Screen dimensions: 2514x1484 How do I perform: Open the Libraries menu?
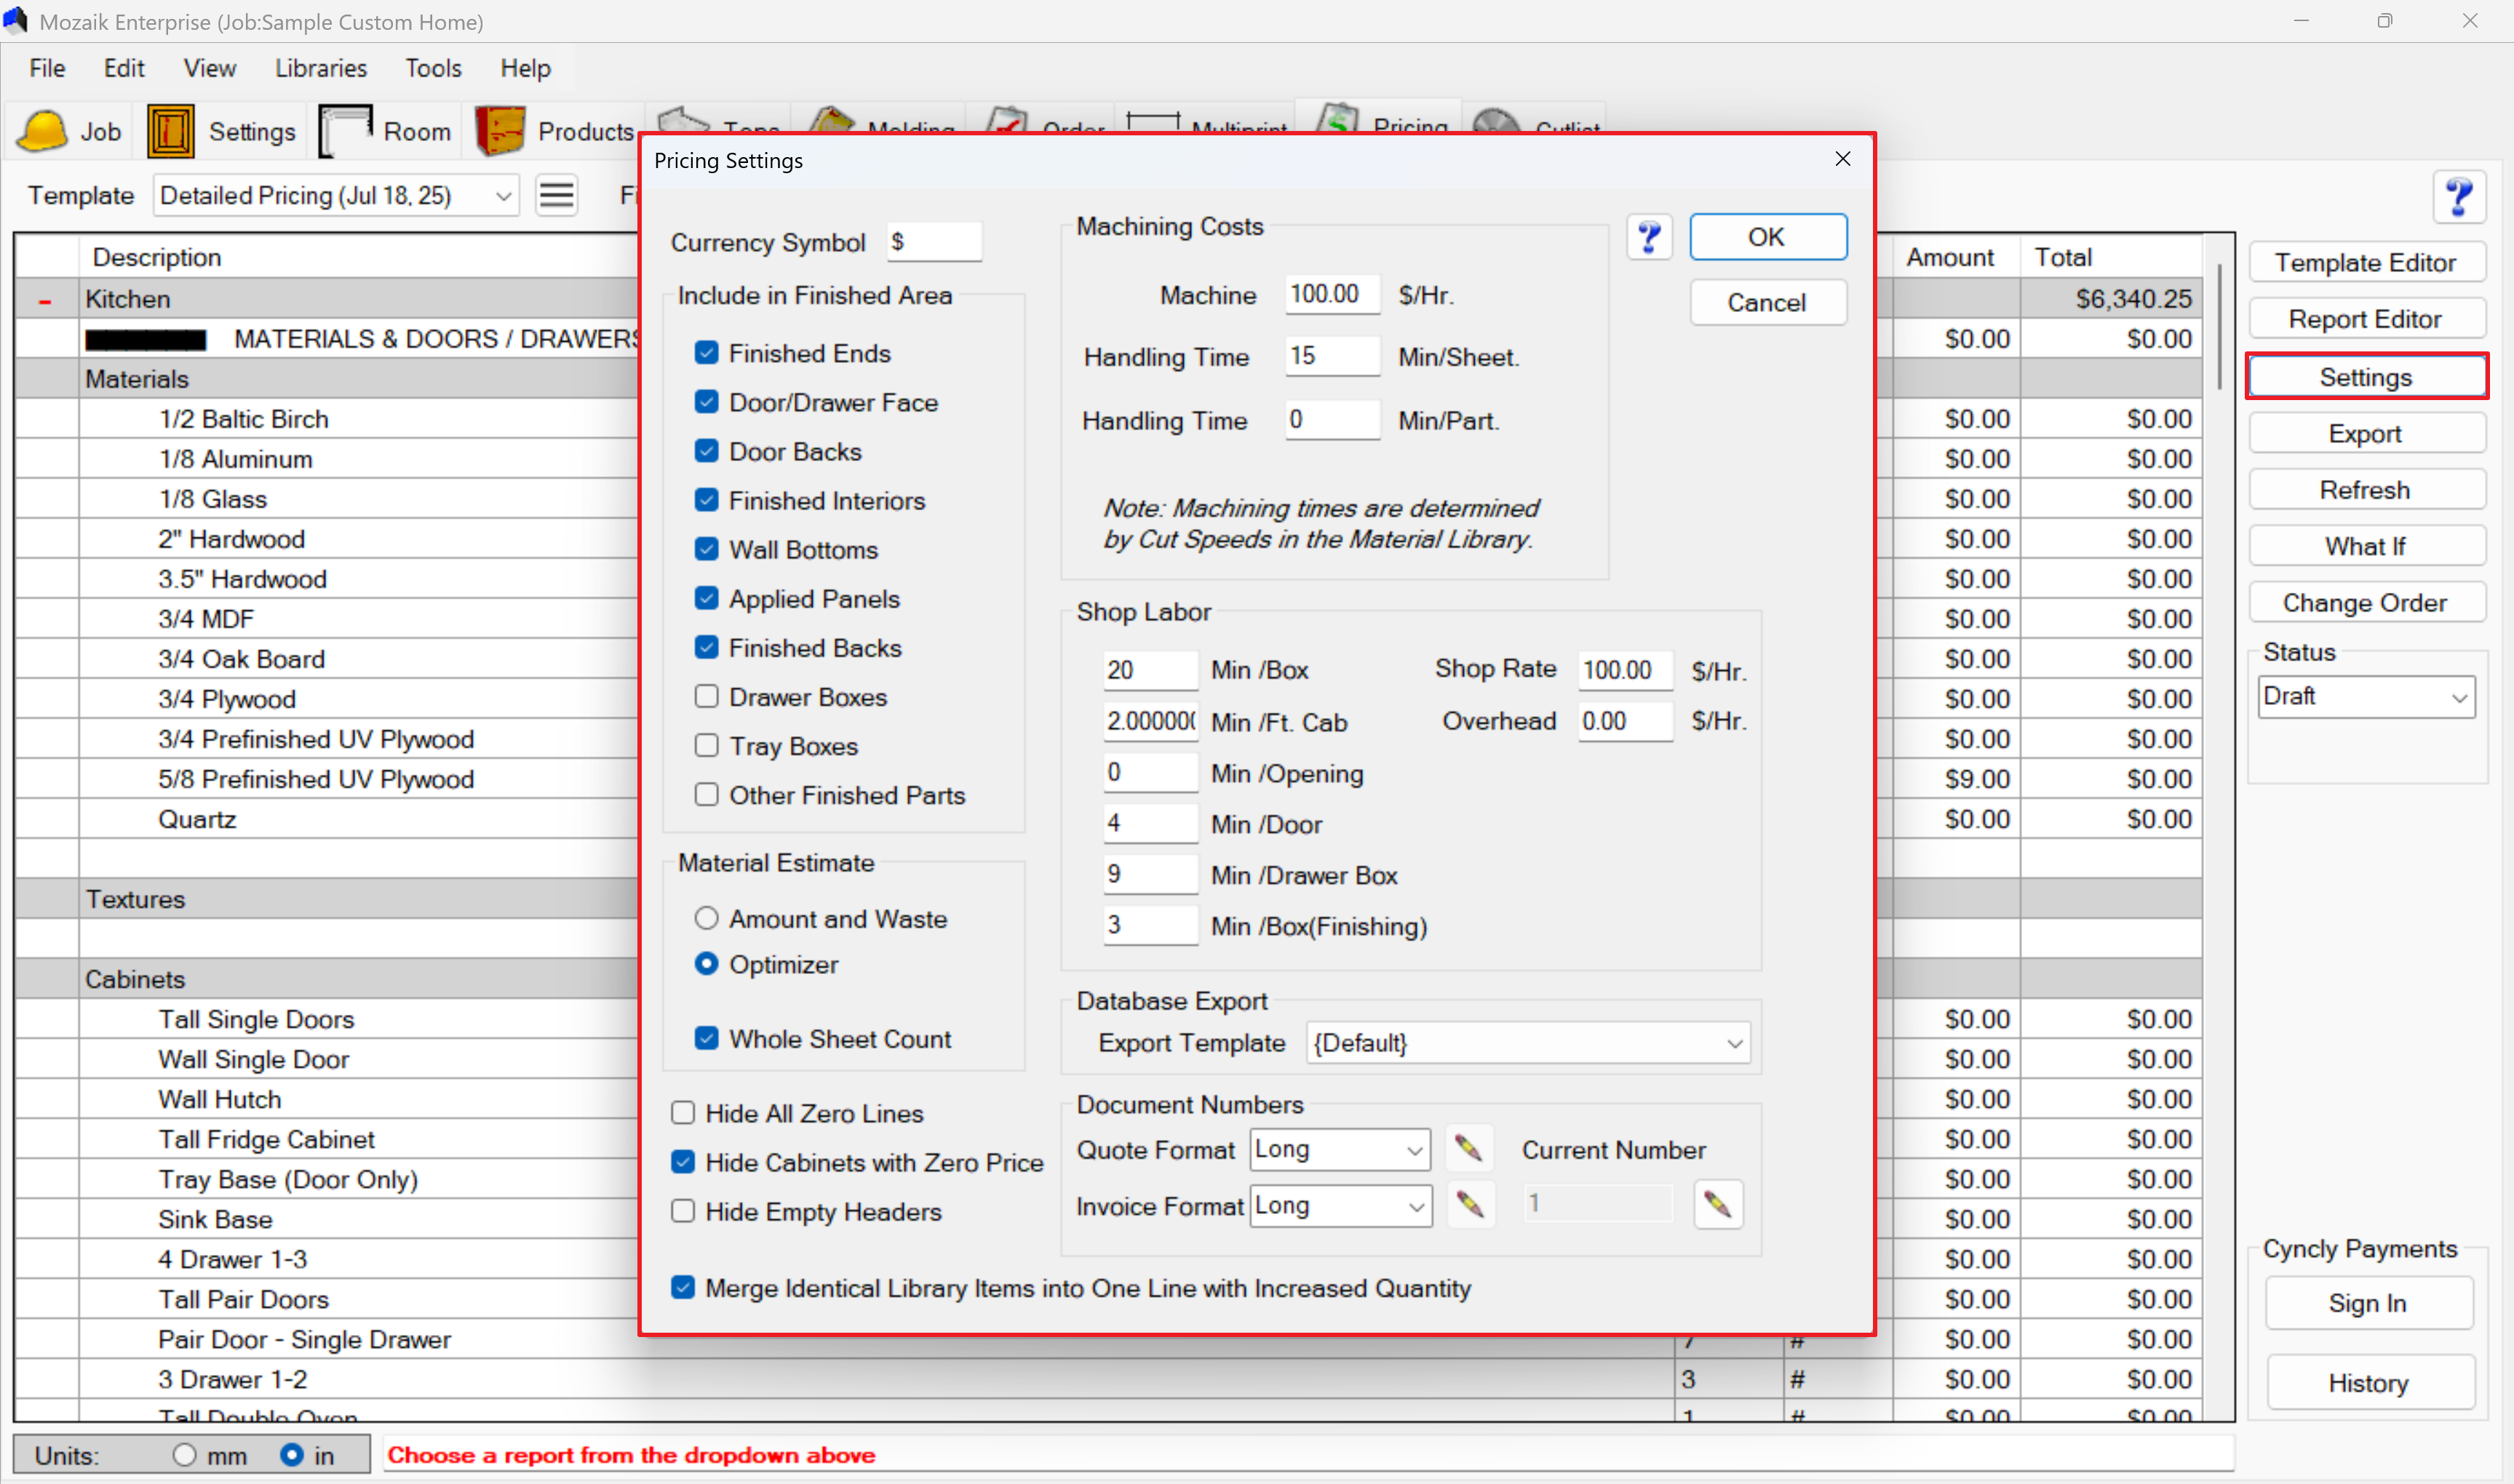pyautogui.click(x=321, y=68)
